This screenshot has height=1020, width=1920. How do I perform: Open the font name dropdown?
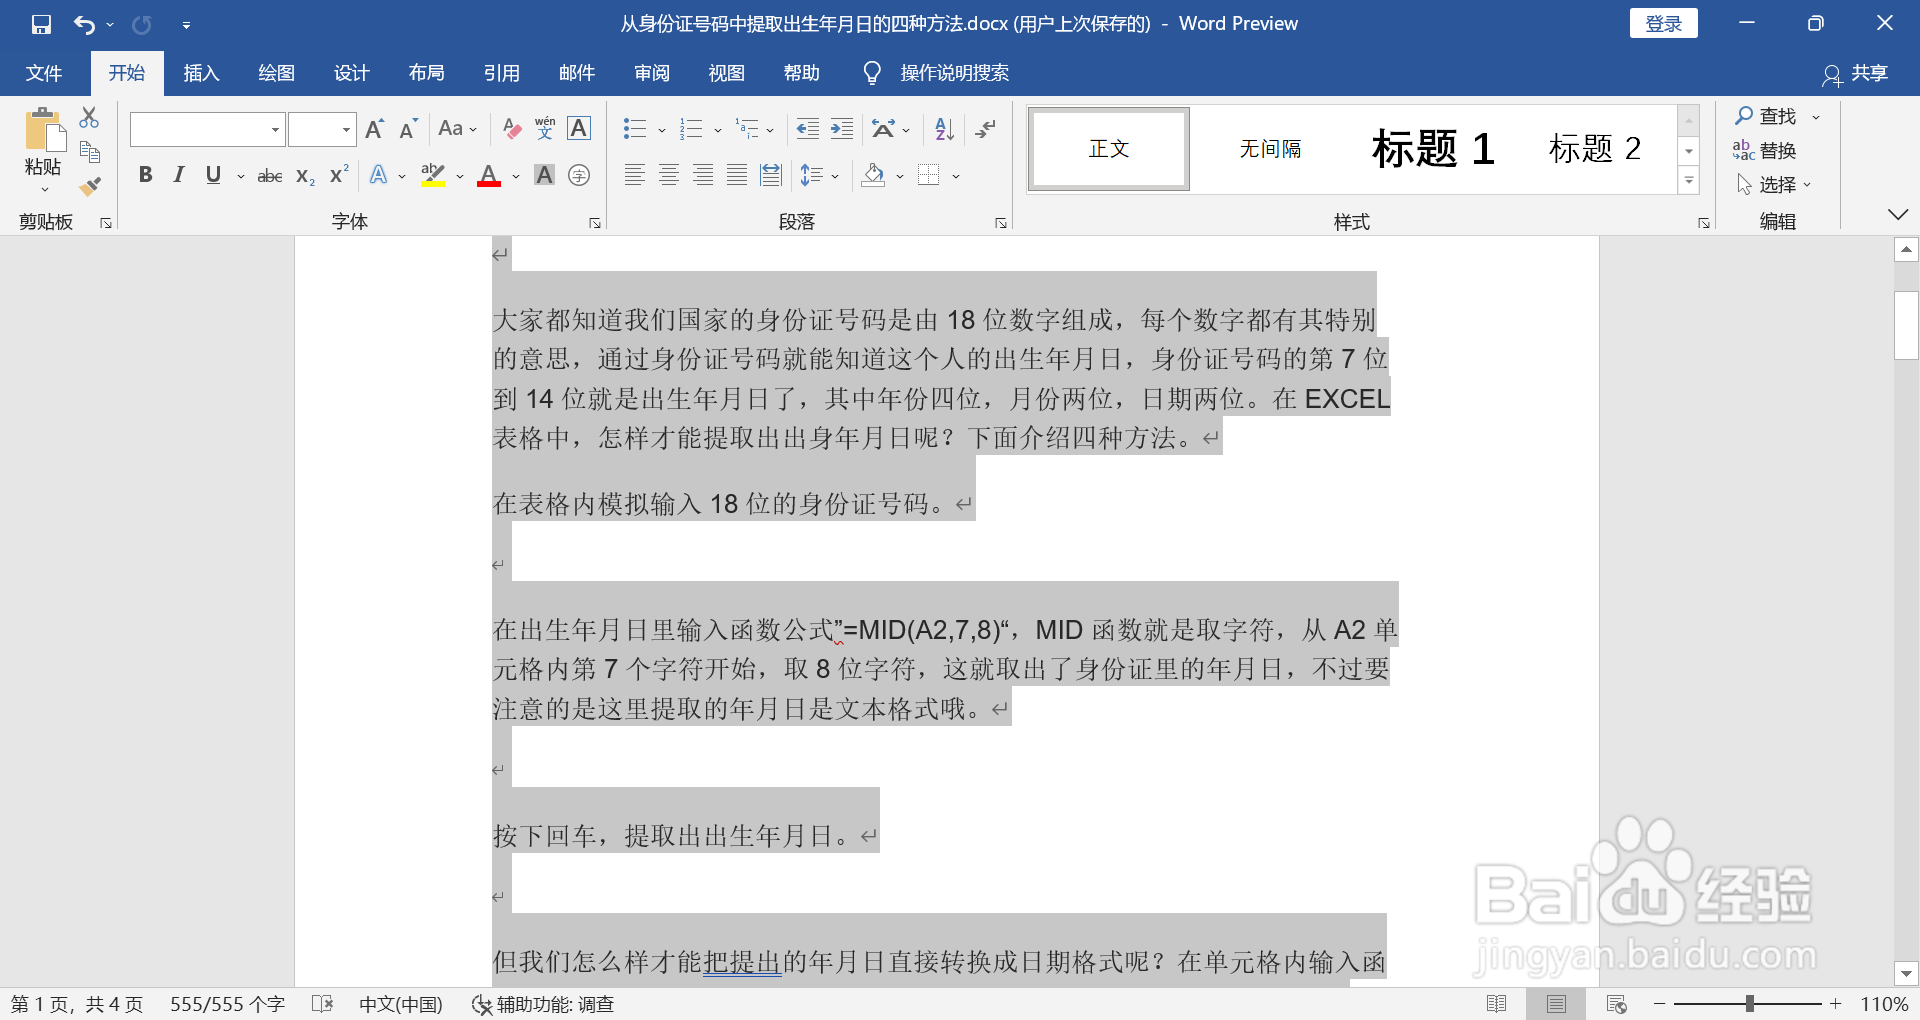coord(275,130)
